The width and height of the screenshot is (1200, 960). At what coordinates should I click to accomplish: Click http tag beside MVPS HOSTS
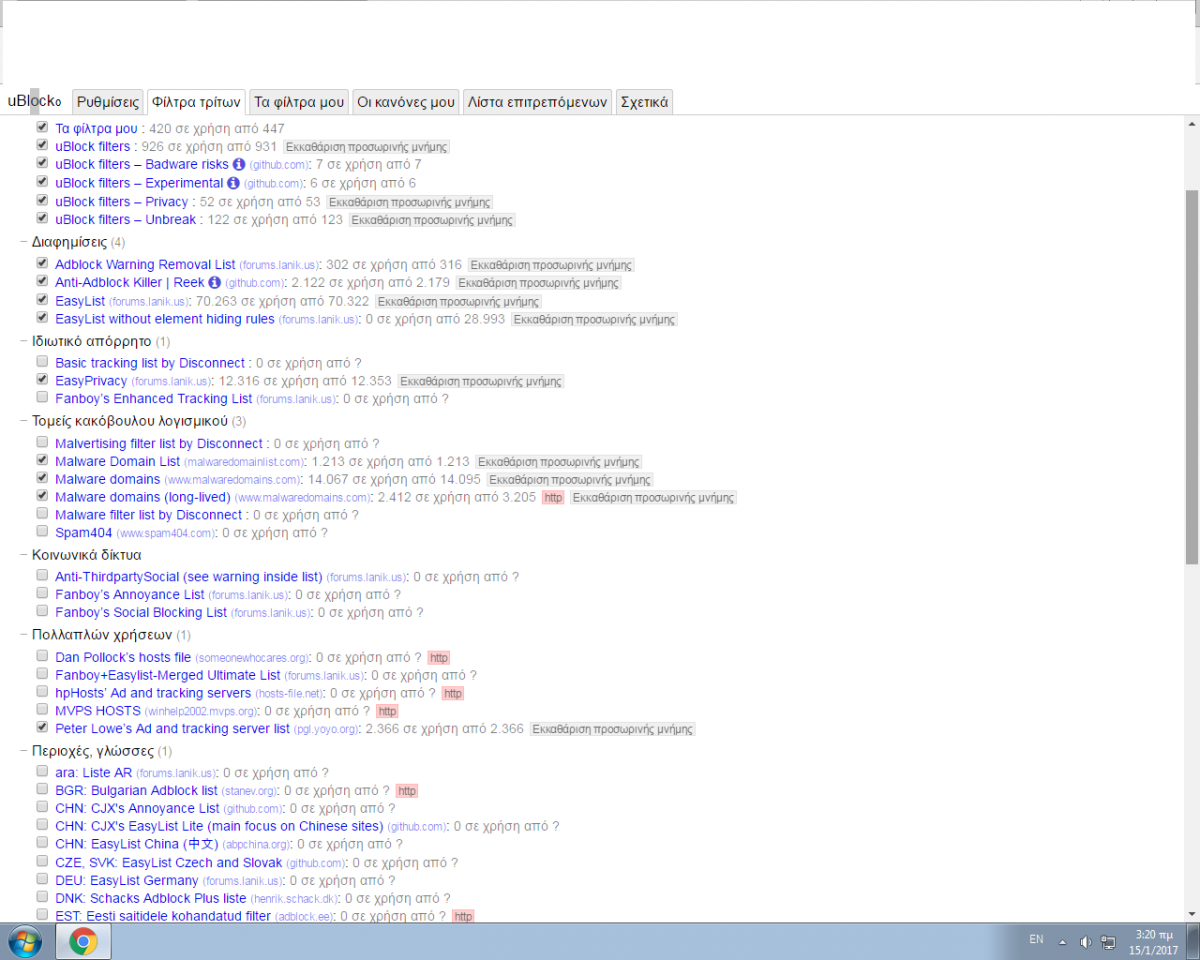pos(387,711)
